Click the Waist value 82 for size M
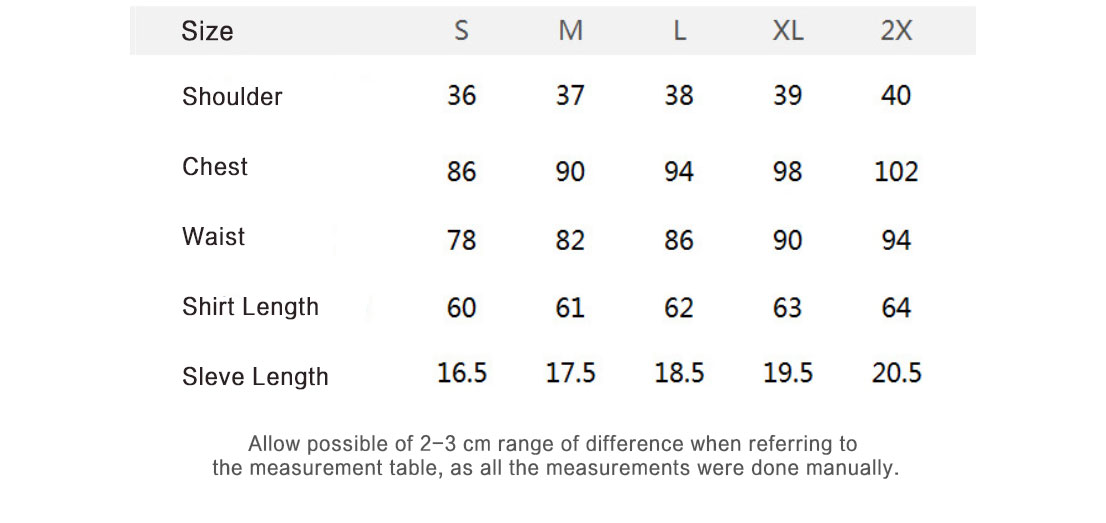The height and width of the screenshot is (523, 1106). (570, 240)
